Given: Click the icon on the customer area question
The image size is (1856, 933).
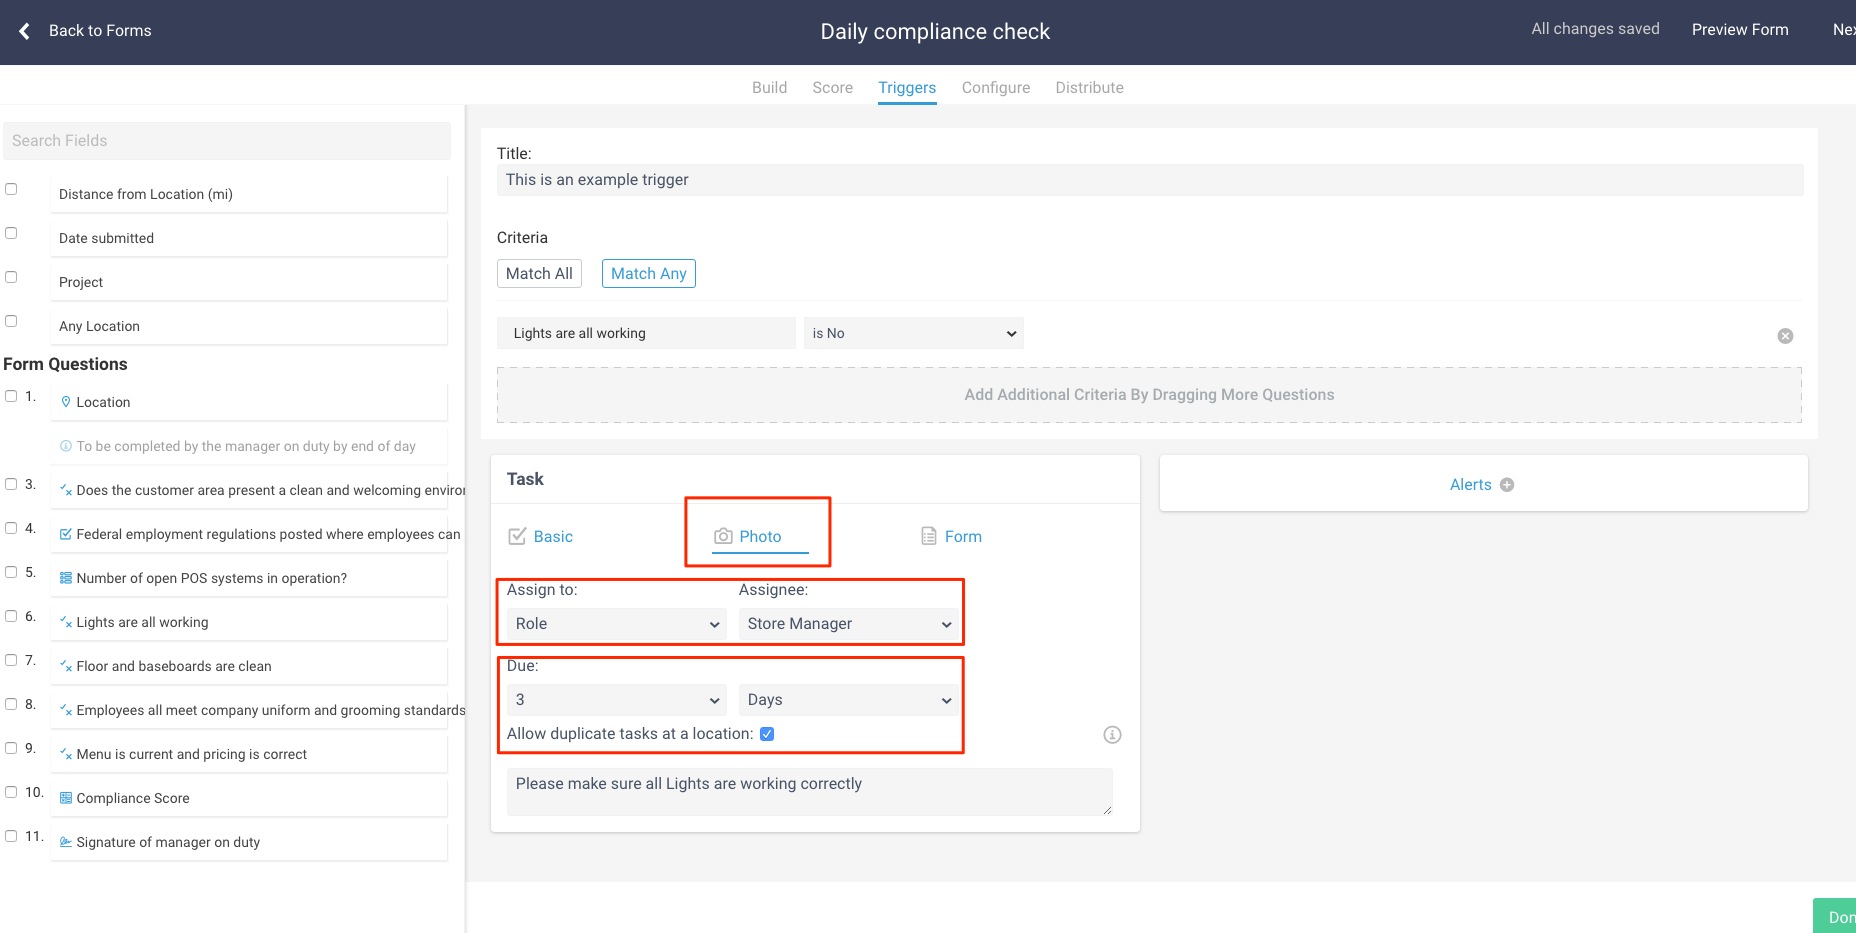Looking at the screenshot, I should tap(66, 490).
